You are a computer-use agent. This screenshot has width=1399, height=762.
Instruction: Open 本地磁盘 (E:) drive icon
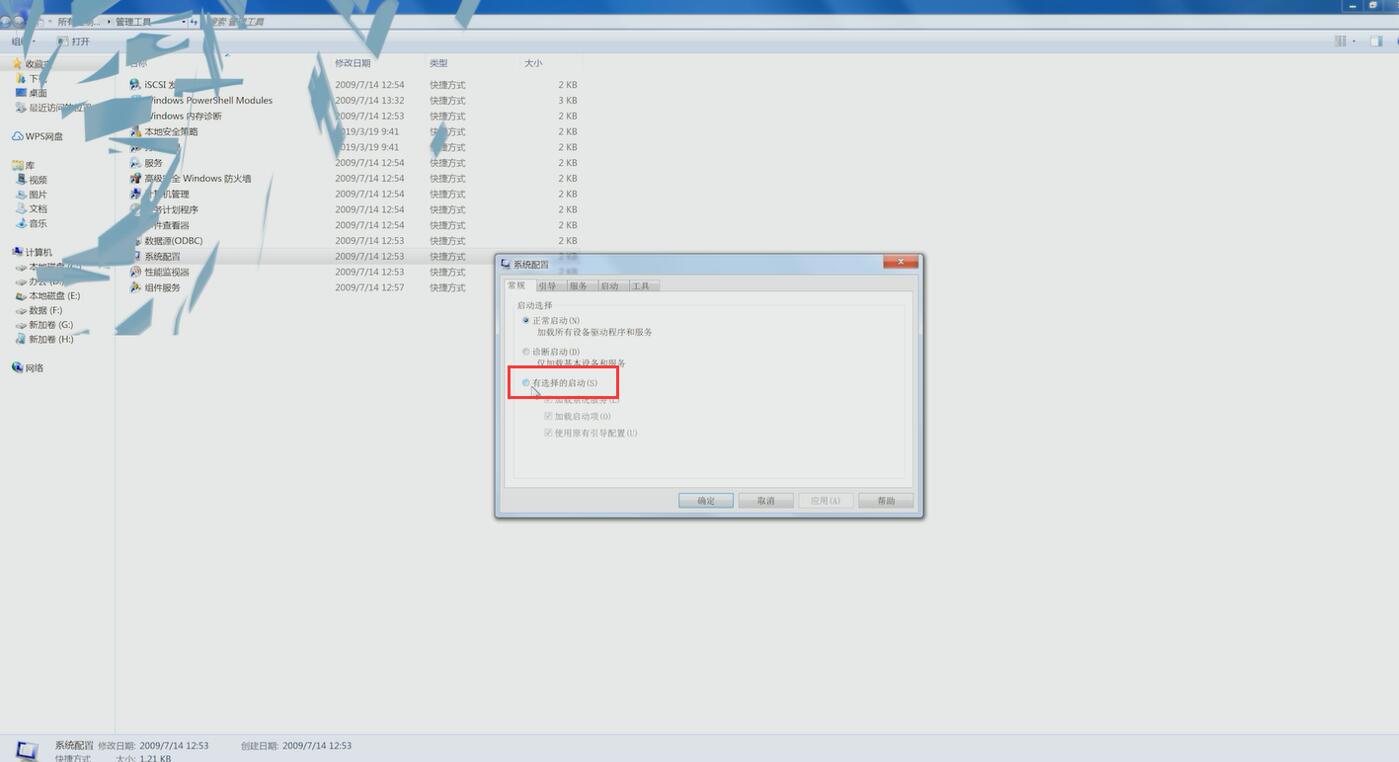pos(21,296)
